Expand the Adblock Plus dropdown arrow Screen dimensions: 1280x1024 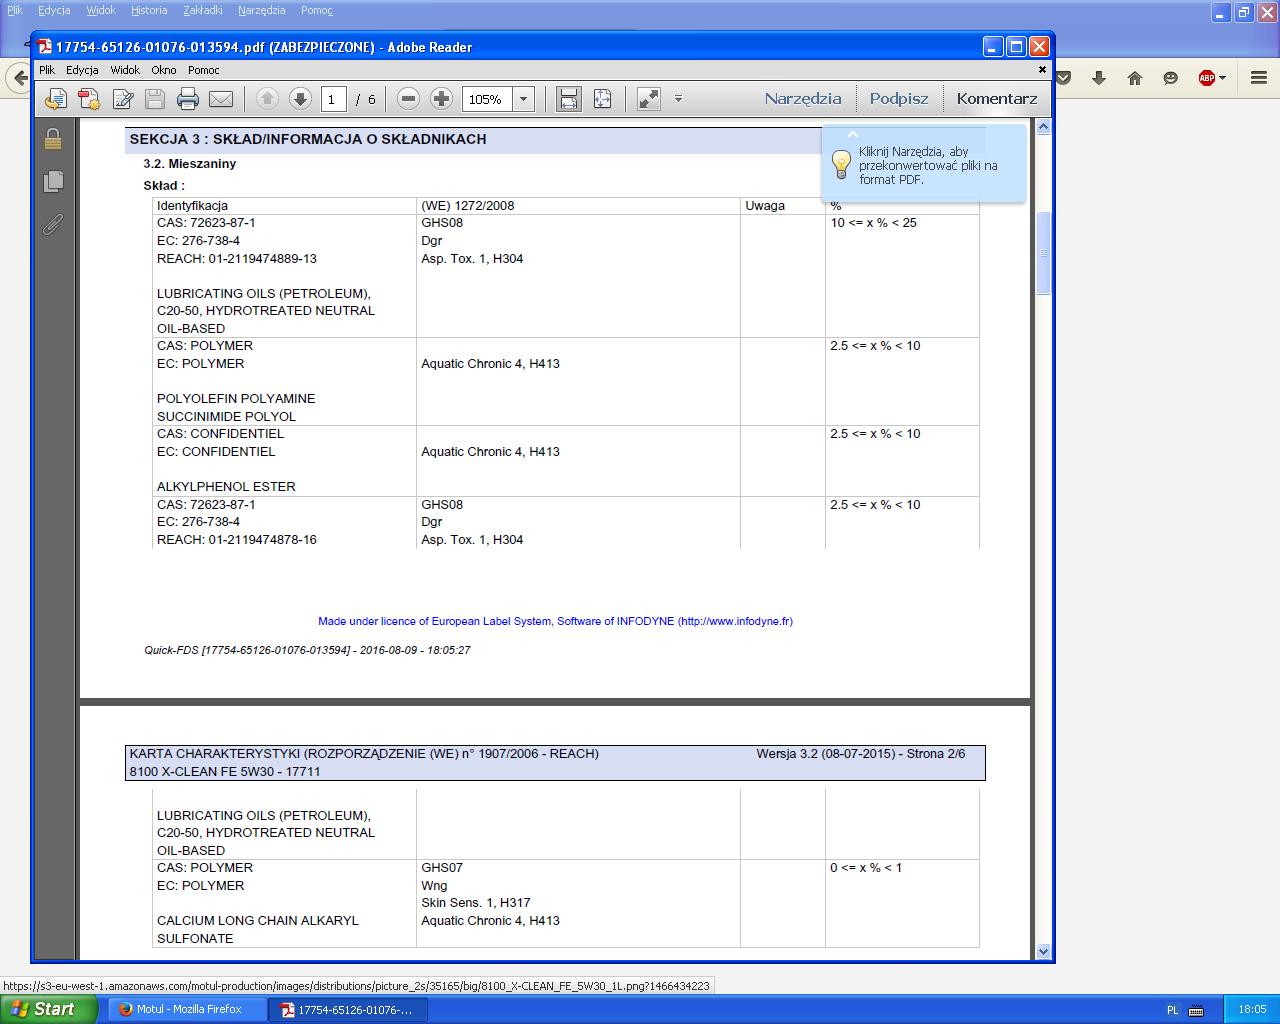pyautogui.click(x=1222, y=78)
